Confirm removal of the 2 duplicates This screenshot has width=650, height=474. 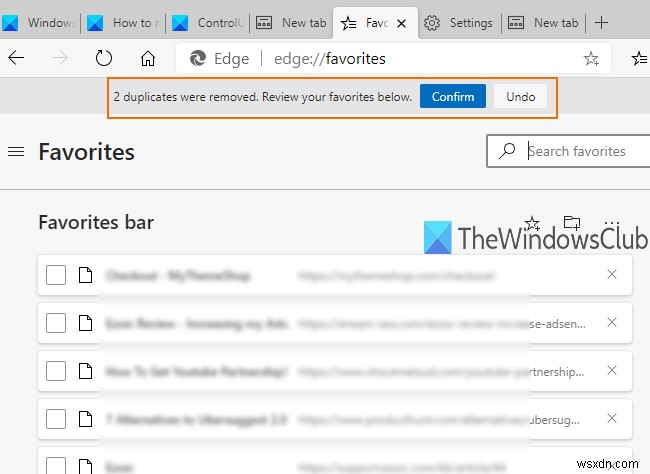tap(453, 96)
